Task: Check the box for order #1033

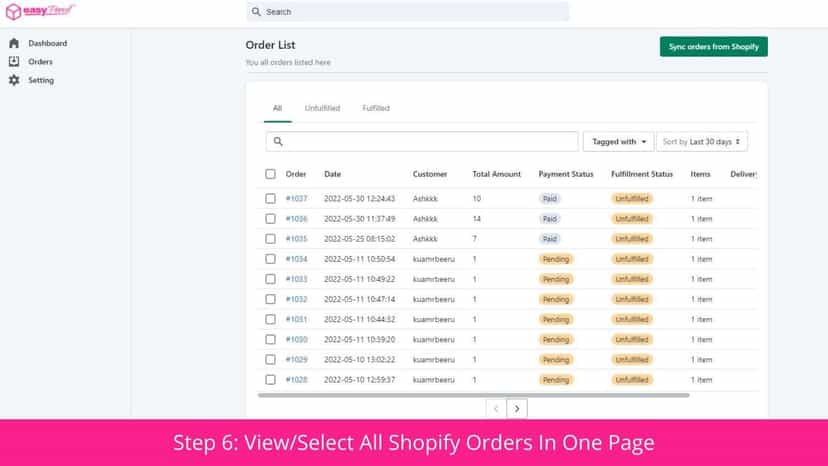Action: [x=270, y=279]
